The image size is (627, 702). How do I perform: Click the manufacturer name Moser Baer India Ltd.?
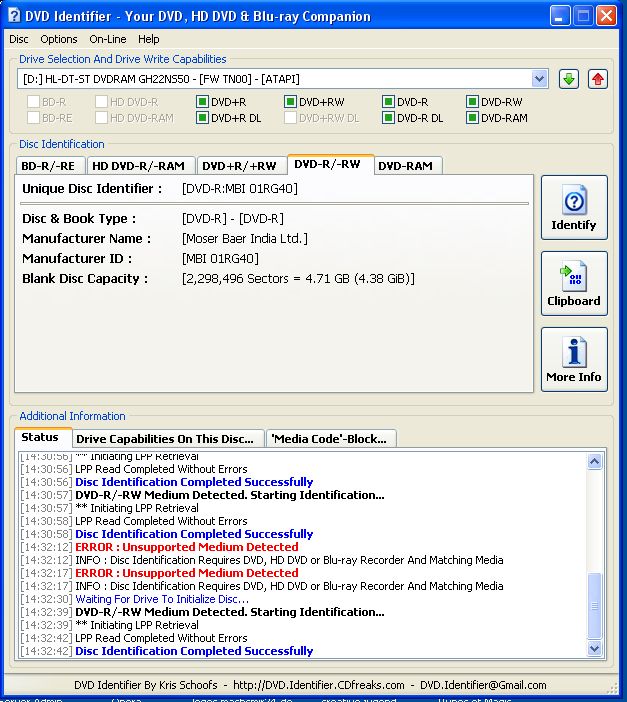coord(245,238)
